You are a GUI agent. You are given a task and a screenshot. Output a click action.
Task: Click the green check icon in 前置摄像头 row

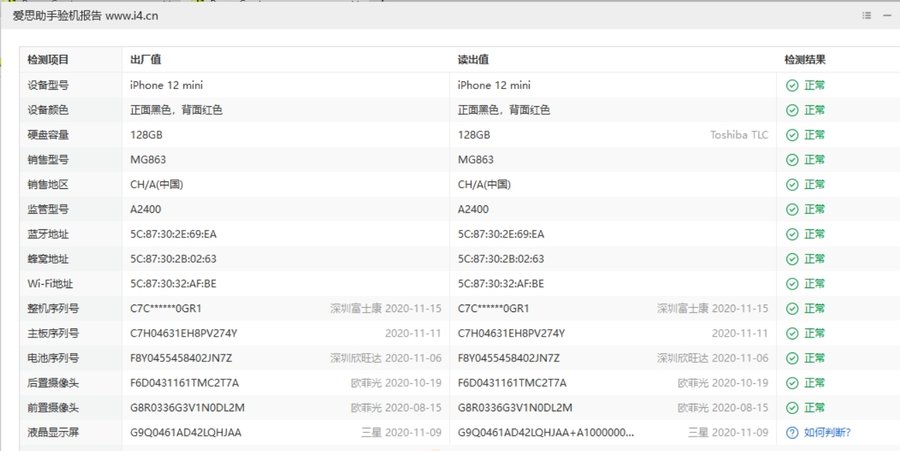[792, 408]
